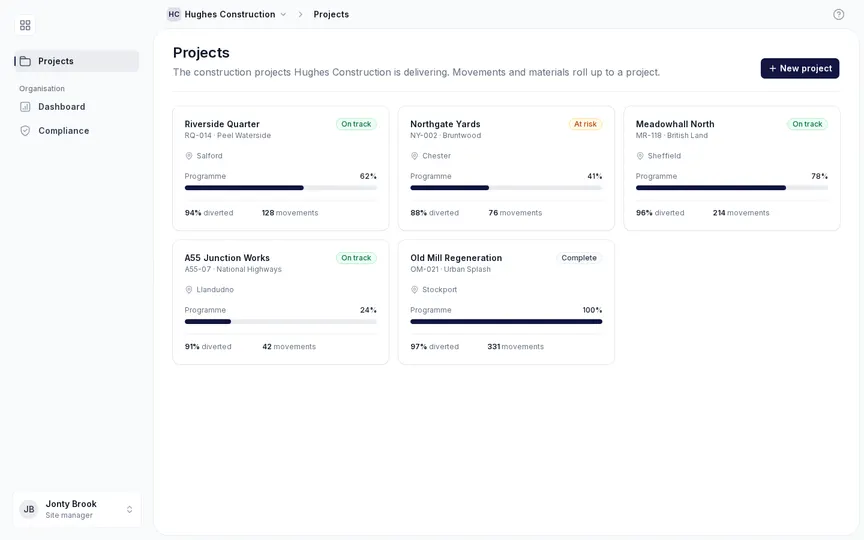864x540 pixels.
Task: Open the Riverside Quarter project card
Action: point(280,168)
